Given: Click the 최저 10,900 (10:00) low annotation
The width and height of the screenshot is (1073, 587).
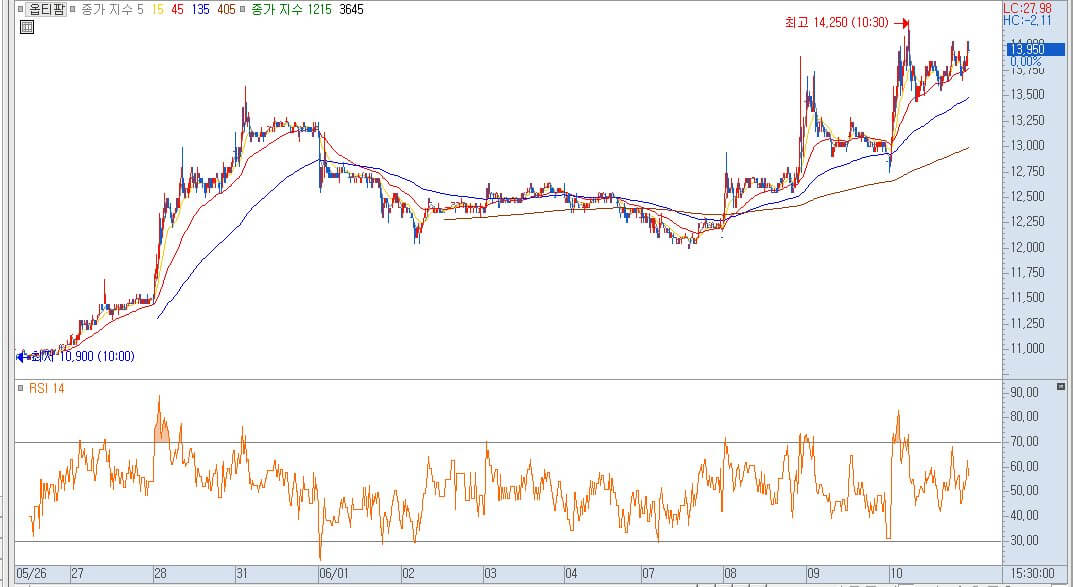Looking at the screenshot, I should [82, 356].
